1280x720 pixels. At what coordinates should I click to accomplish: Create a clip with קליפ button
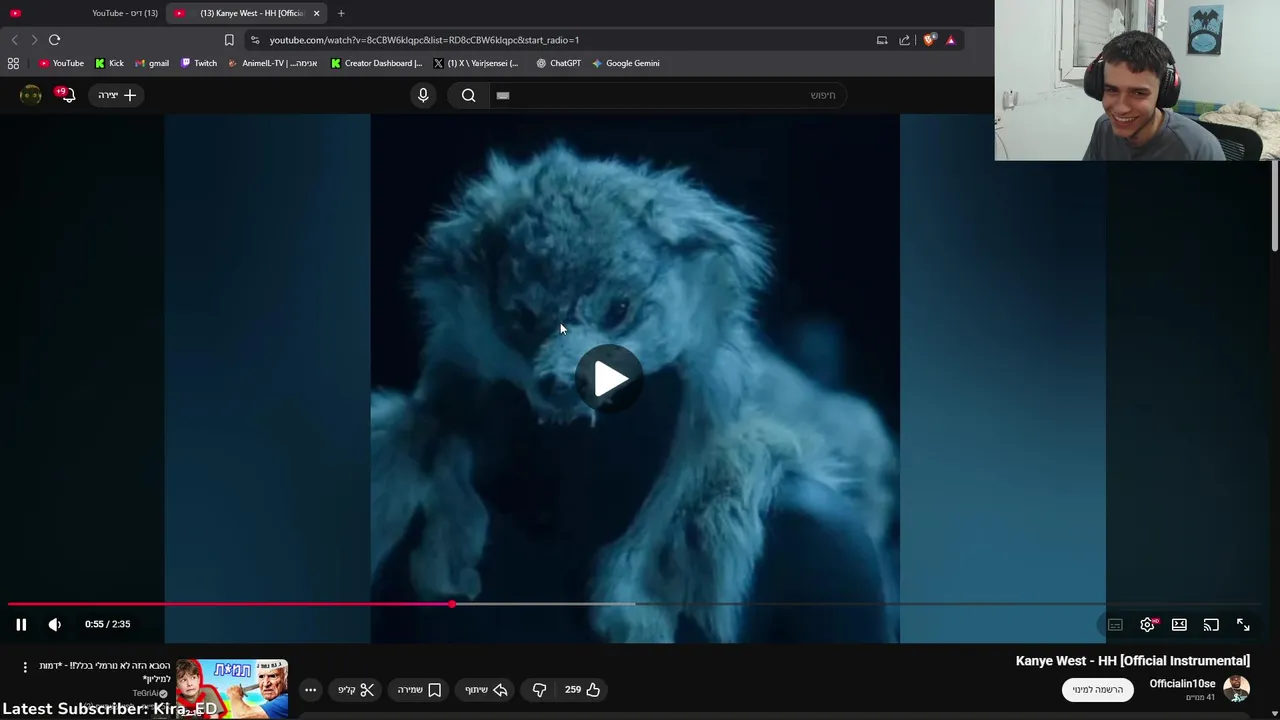356,689
